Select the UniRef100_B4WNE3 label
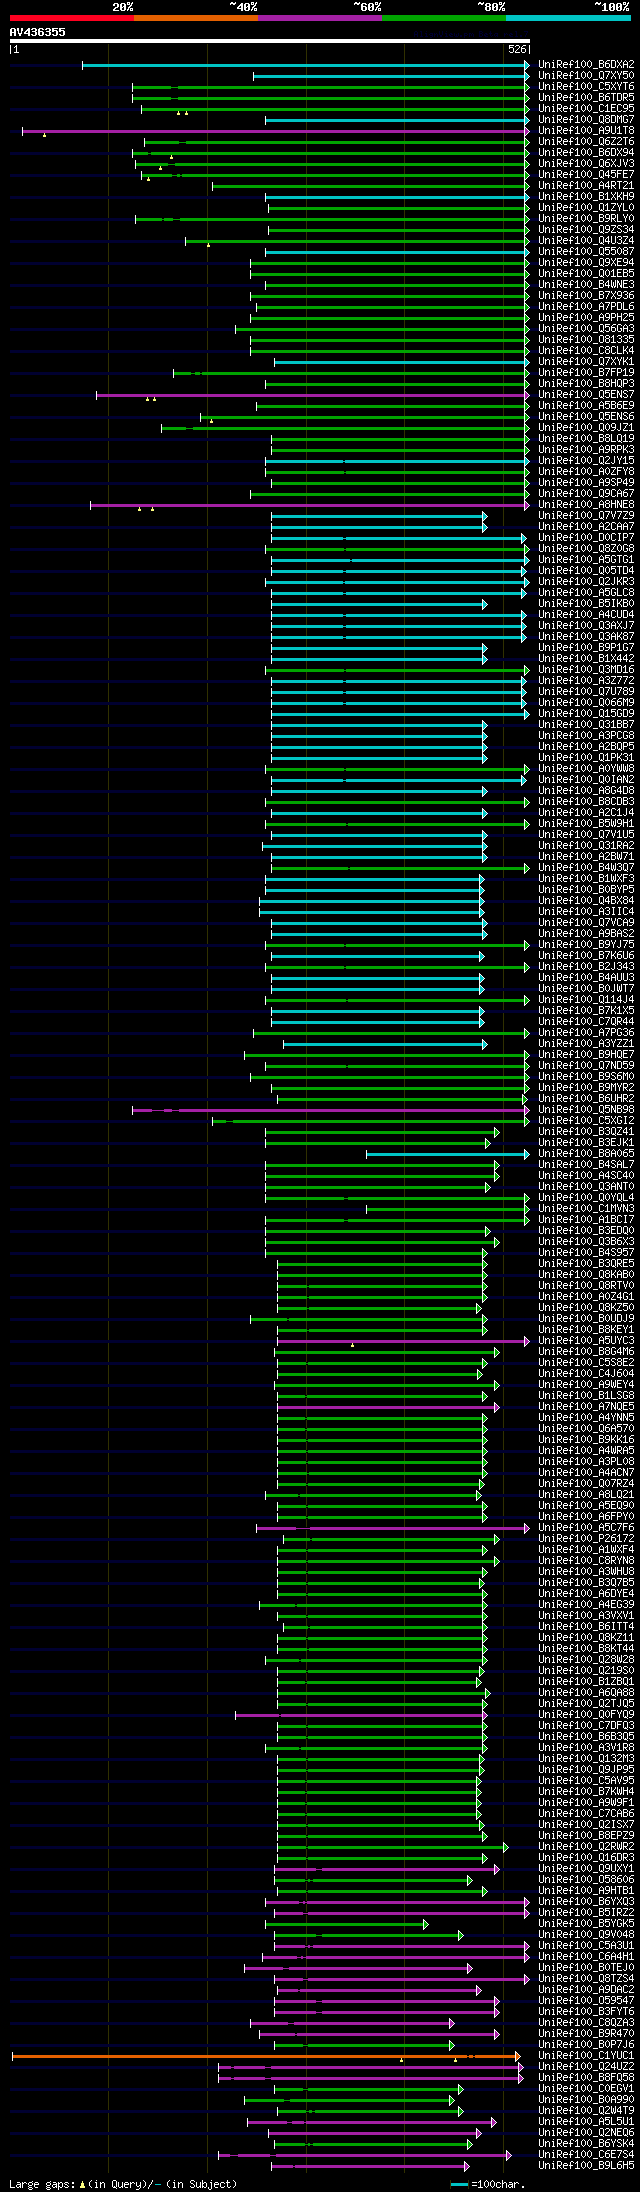640x2192 pixels. (x=586, y=285)
